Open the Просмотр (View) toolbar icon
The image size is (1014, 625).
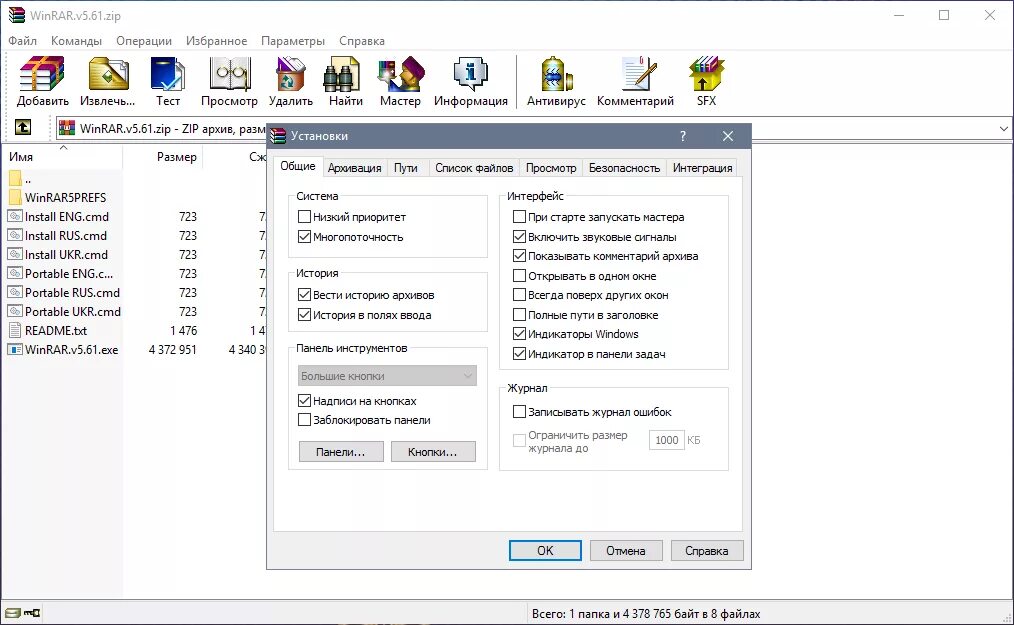click(x=230, y=73)
